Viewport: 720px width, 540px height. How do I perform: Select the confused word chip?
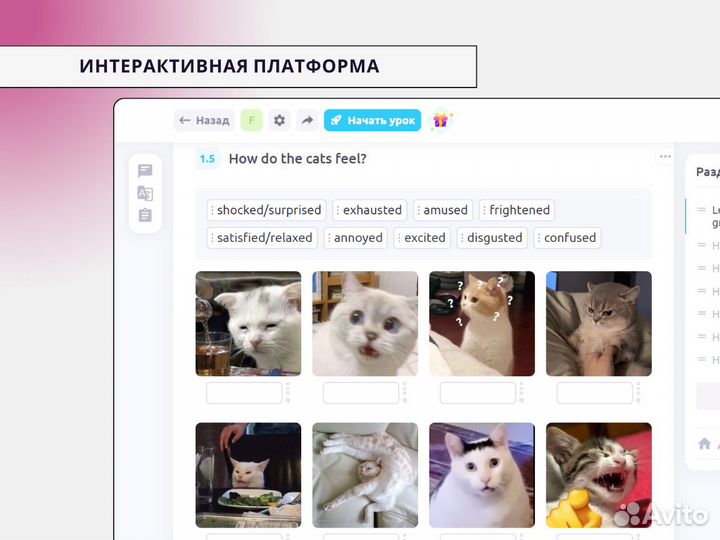pyautogui.click(x=568, y=238)
